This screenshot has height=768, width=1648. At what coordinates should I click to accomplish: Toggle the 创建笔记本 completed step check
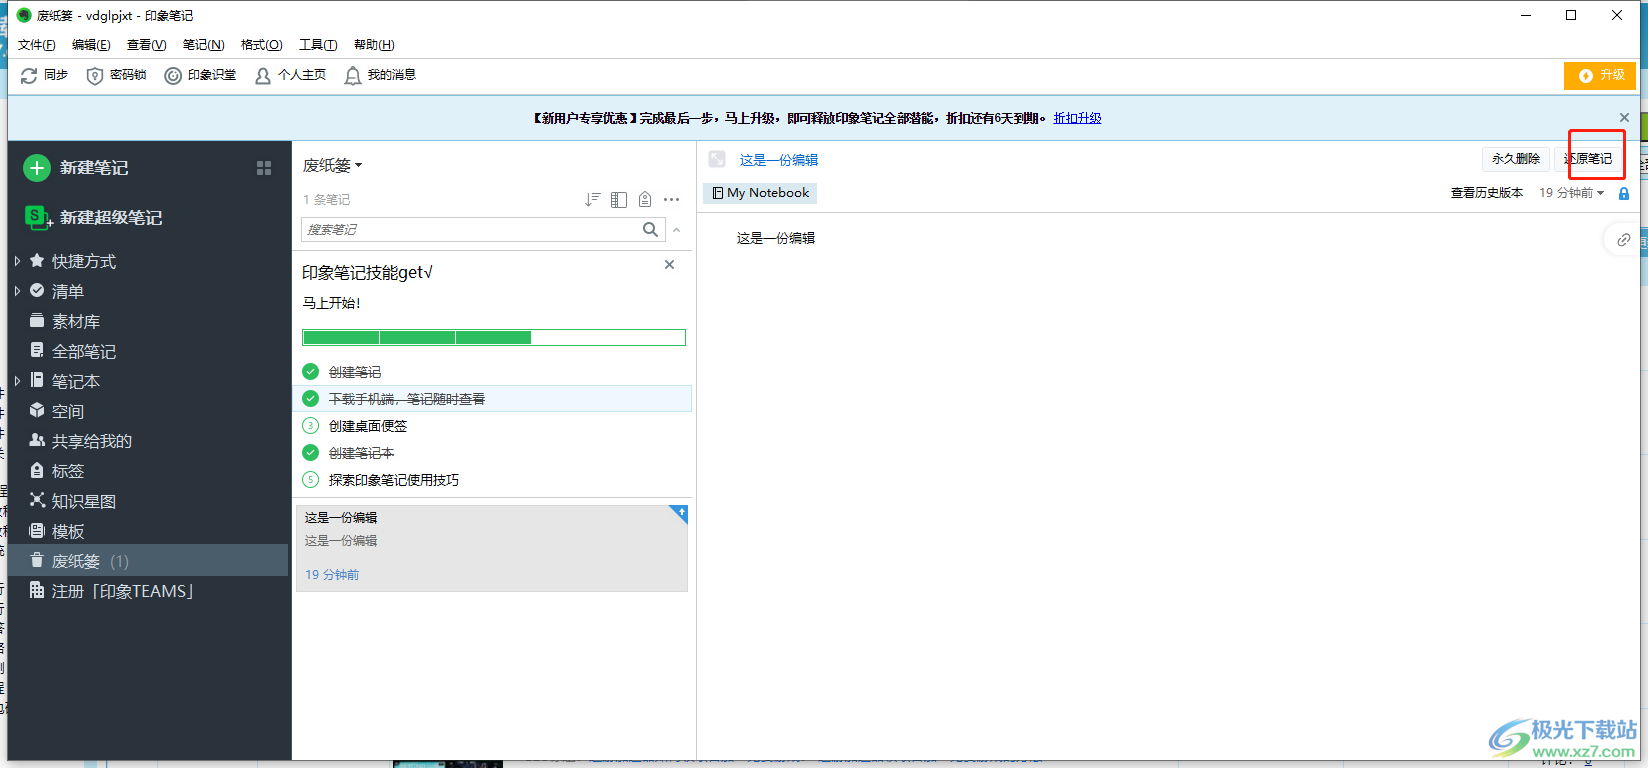coord(311,453)
